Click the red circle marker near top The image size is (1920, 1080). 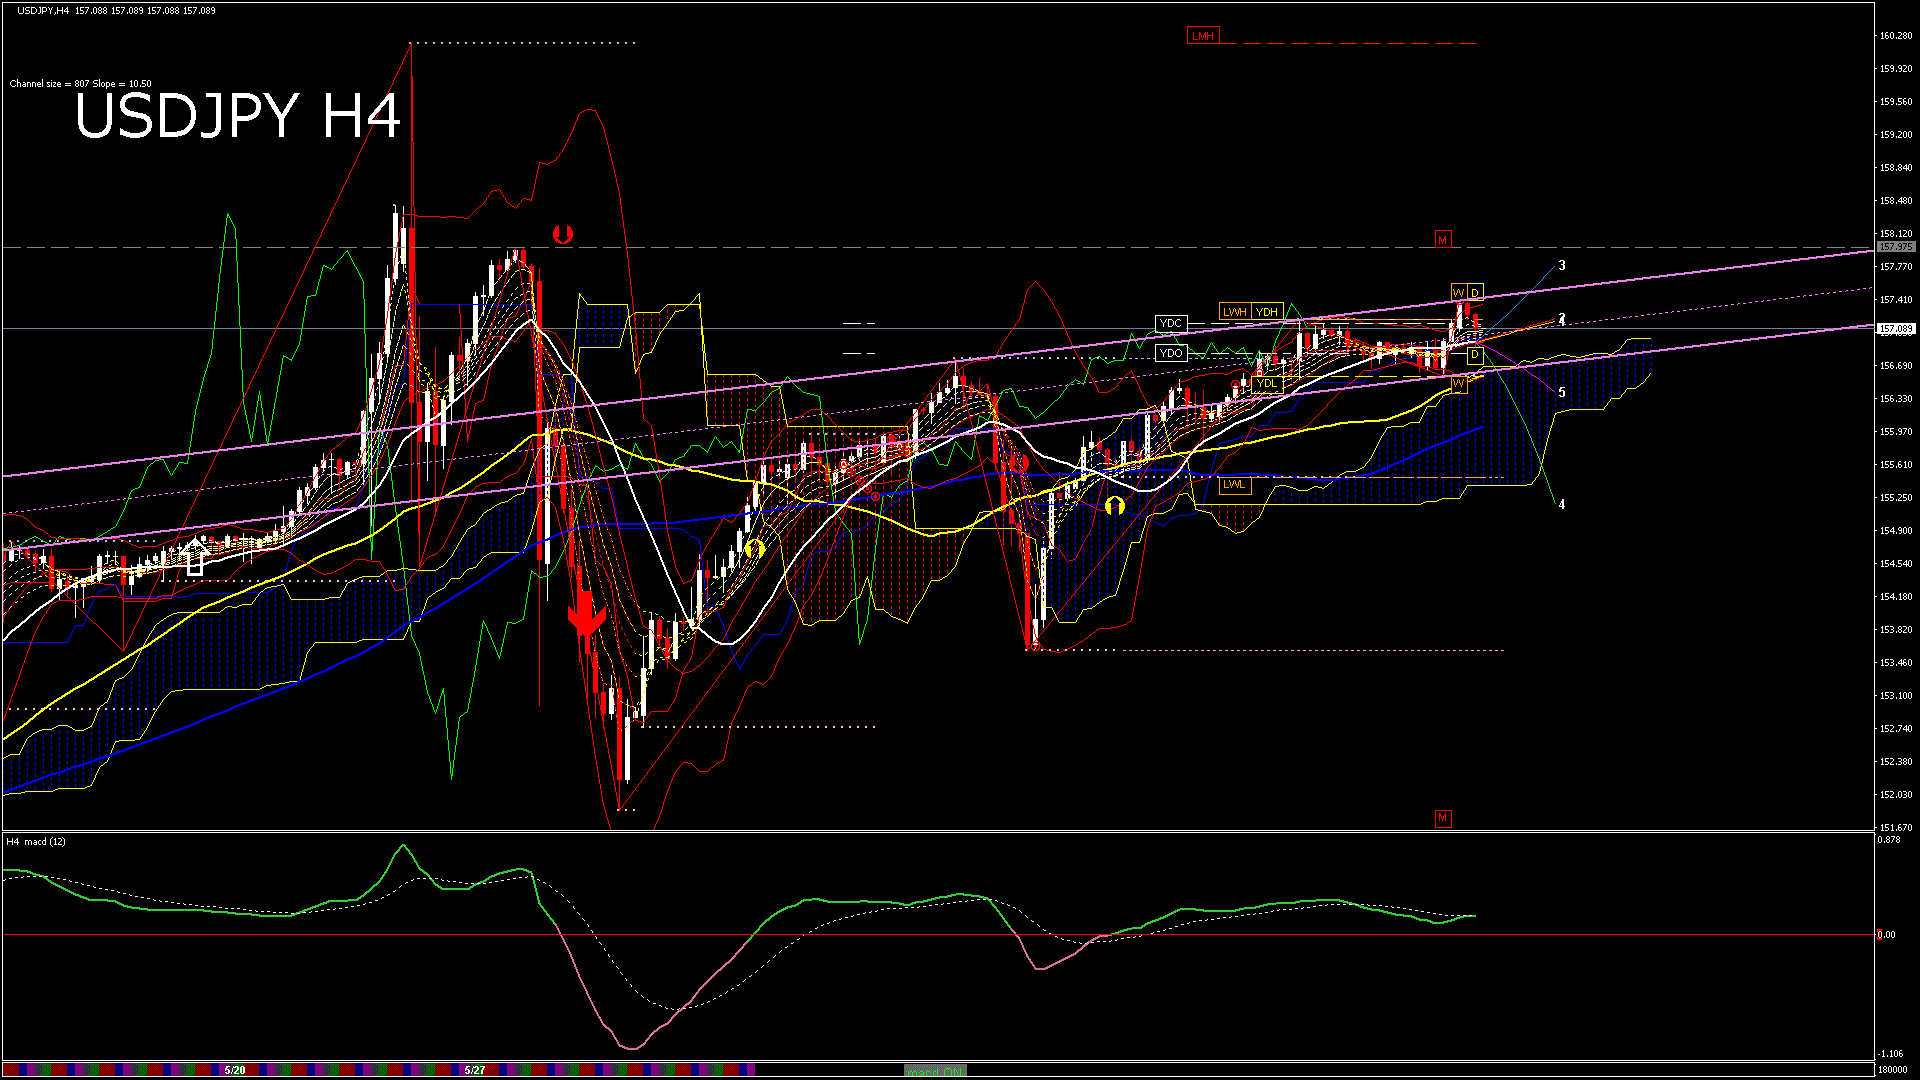click(x=563, y=234)
